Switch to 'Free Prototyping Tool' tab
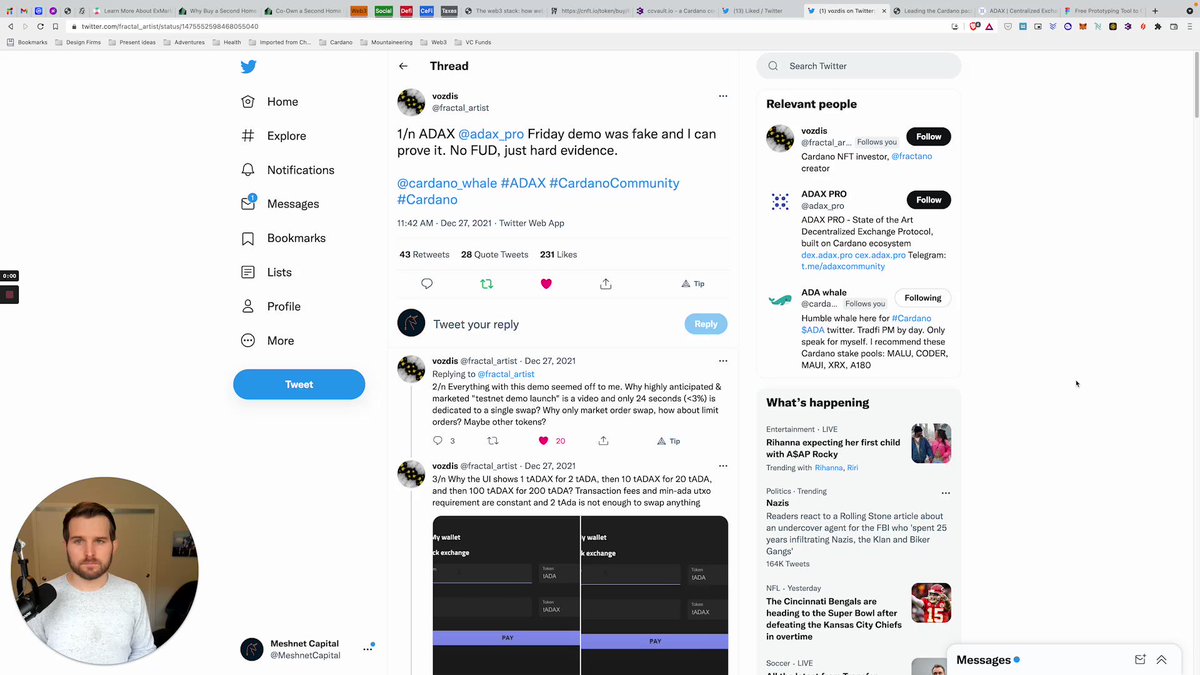This screenshot has height=675, width=1200. coord(1105,10)
